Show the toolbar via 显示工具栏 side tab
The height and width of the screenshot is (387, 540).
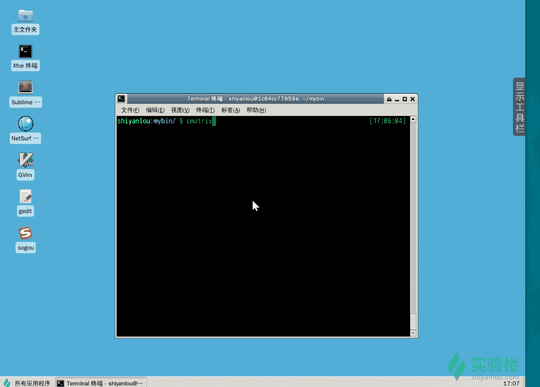[x=519, y=107]
